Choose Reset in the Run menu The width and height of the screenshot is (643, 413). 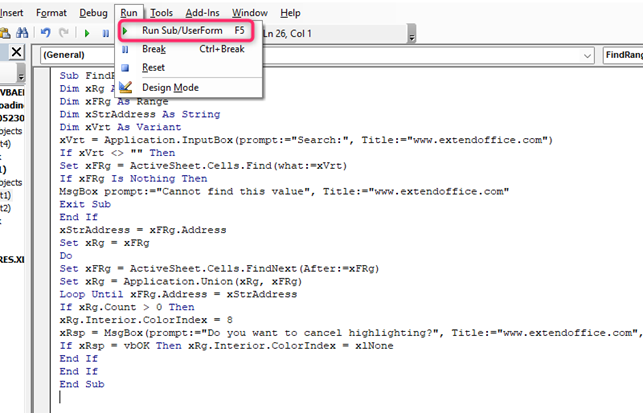153,67
